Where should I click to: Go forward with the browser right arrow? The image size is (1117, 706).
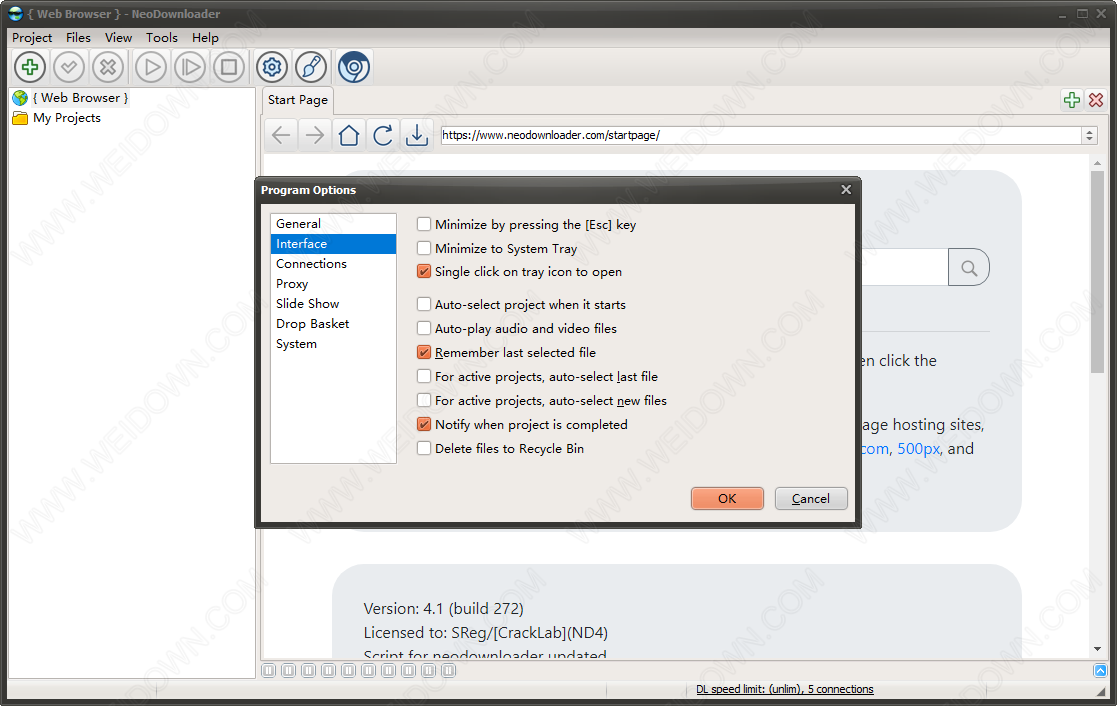tap(314, 135)
